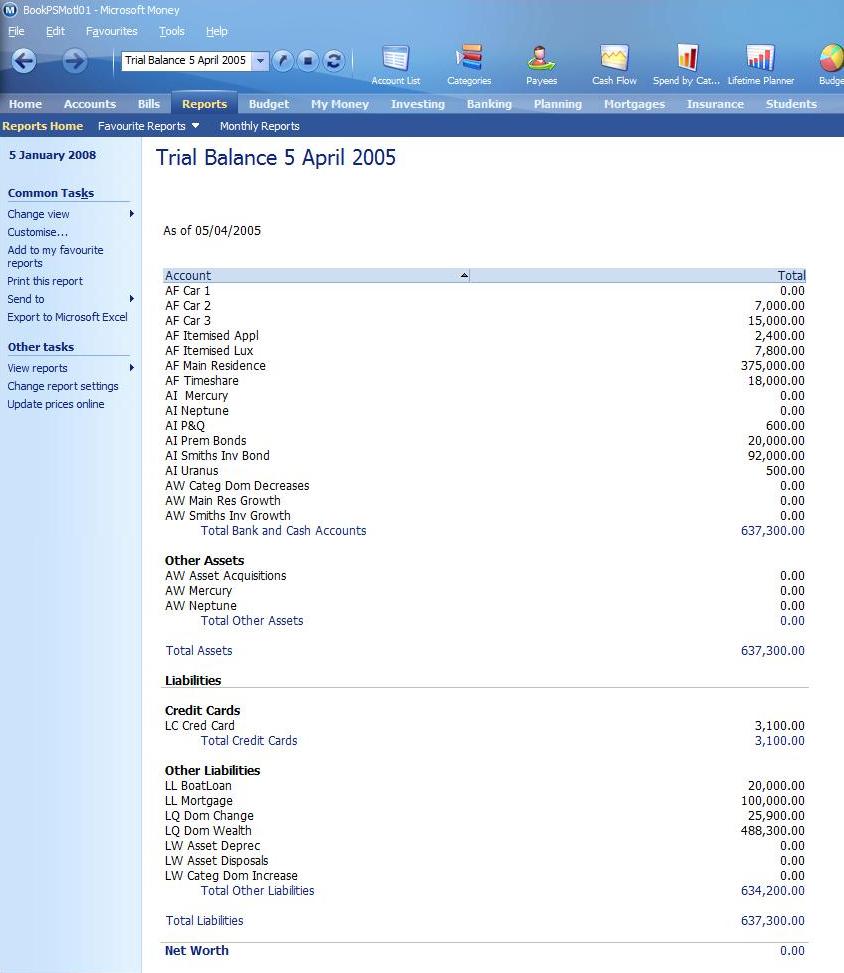Image resolution: width=844 pixels, height=973 pixels.
Task: Click the Forward arrow navigation button
Action: coord(74,61)
